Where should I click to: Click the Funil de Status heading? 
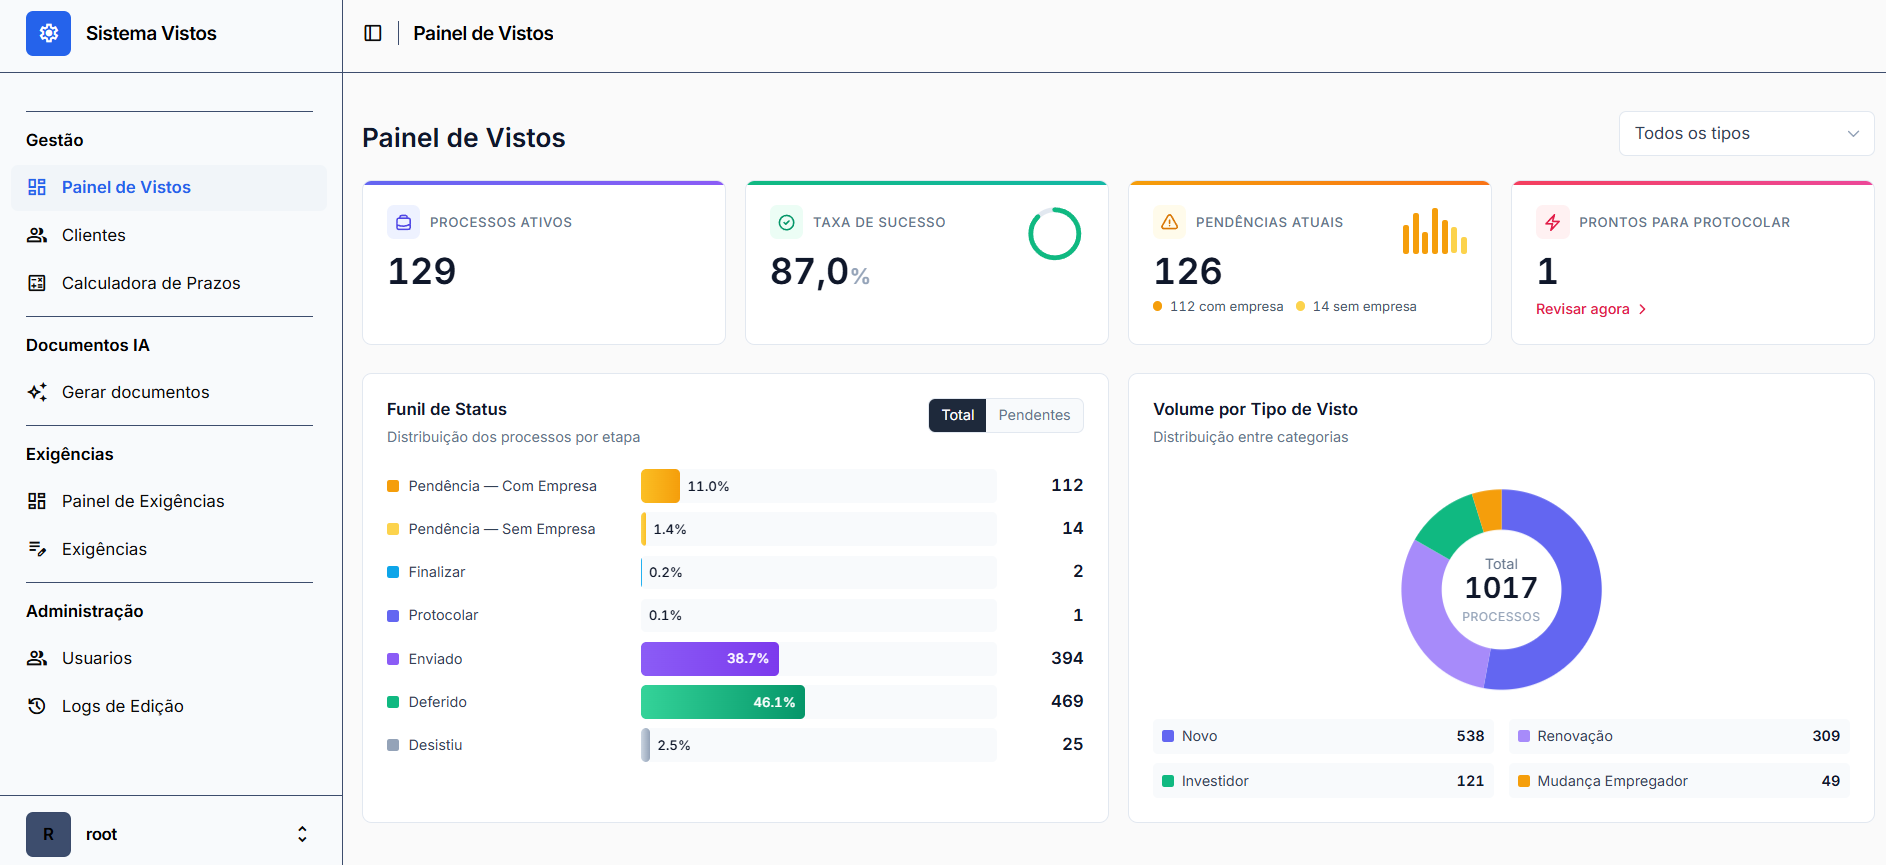(x=447, y=409)
